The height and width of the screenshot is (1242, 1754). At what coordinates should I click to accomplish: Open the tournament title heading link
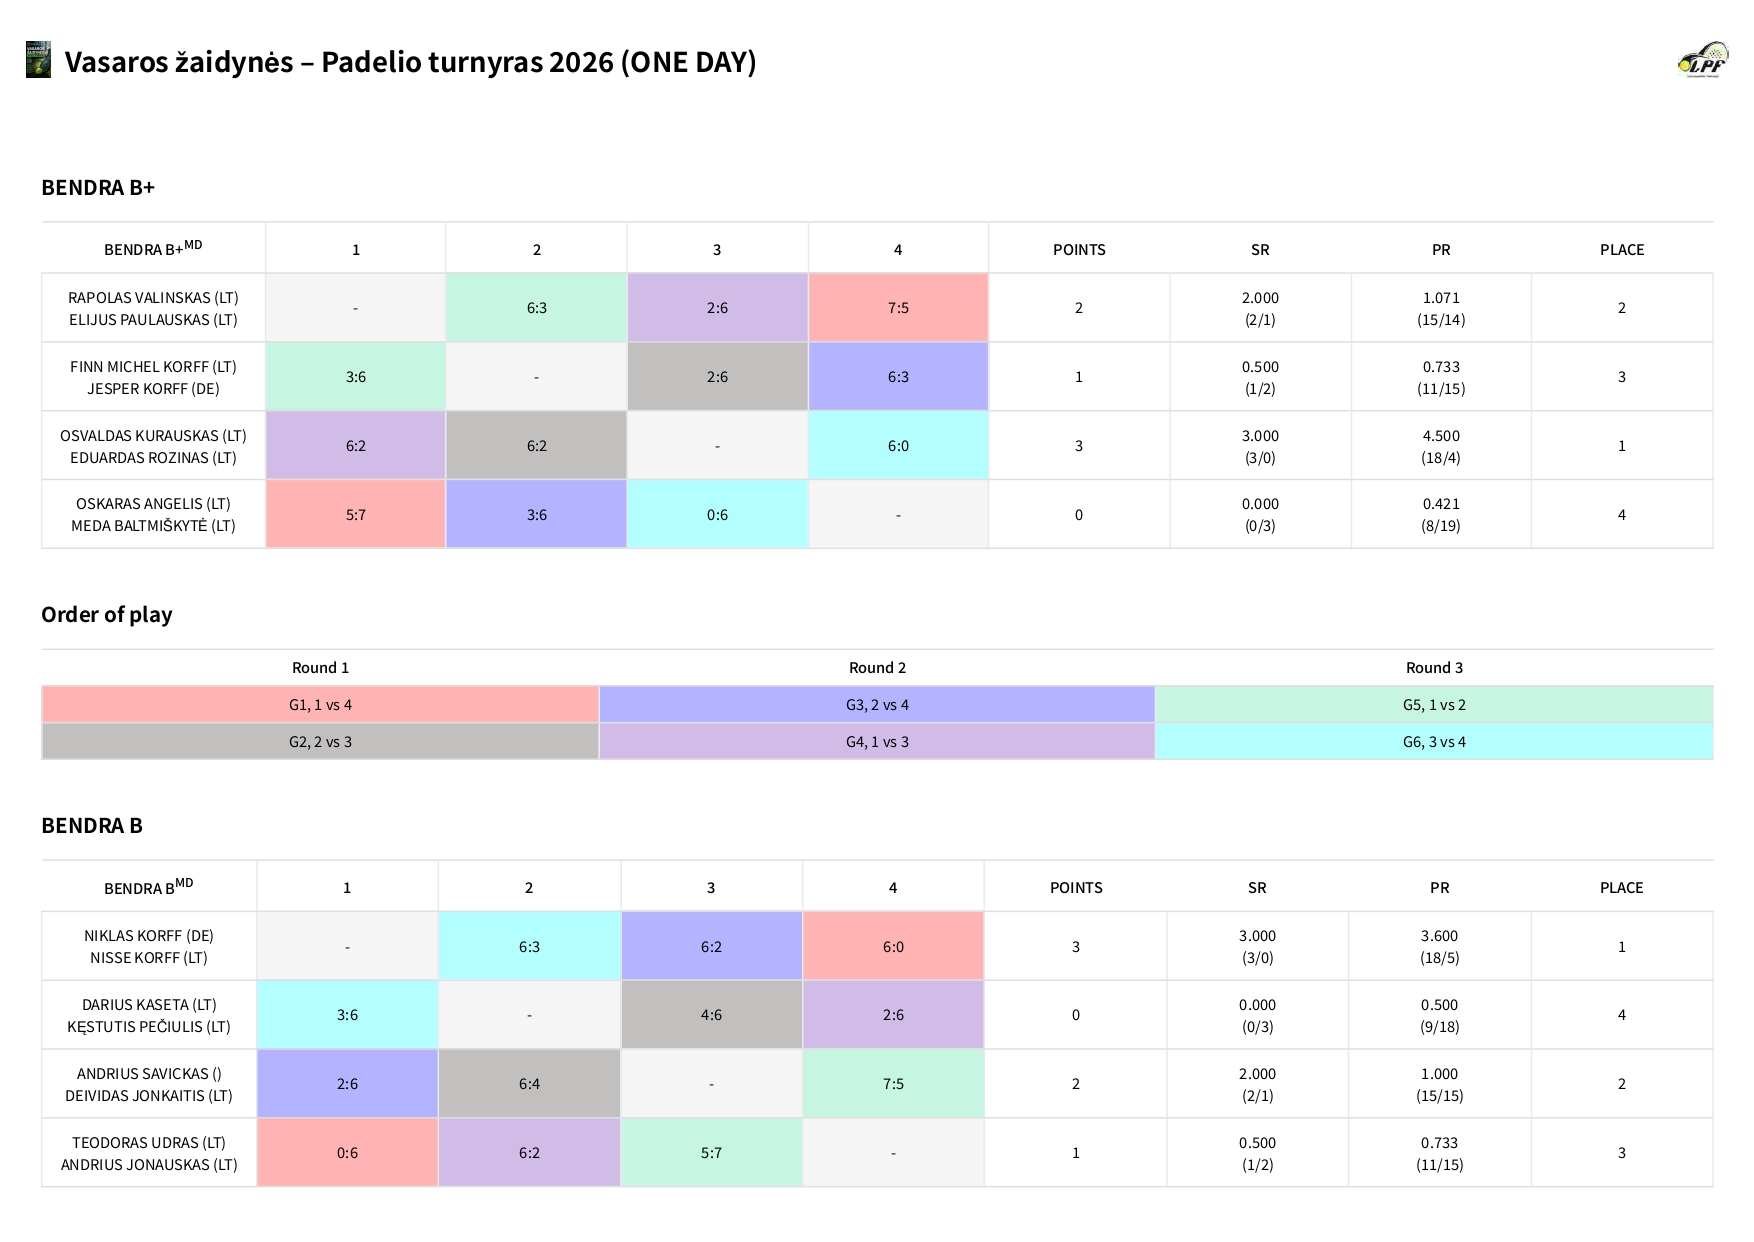(x=410, y=62)
